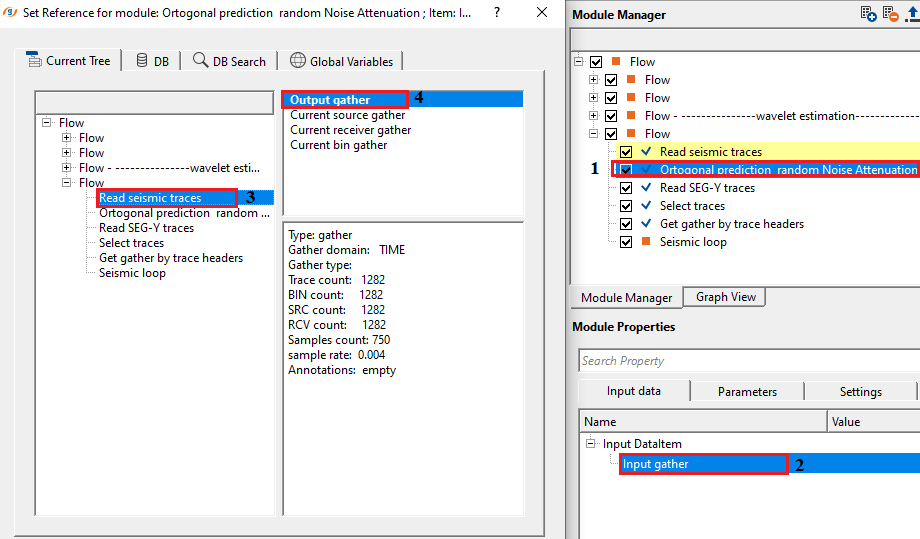Disable the Seismic loop module checkbox
The image size is (920, 539).
pos(627,242)
